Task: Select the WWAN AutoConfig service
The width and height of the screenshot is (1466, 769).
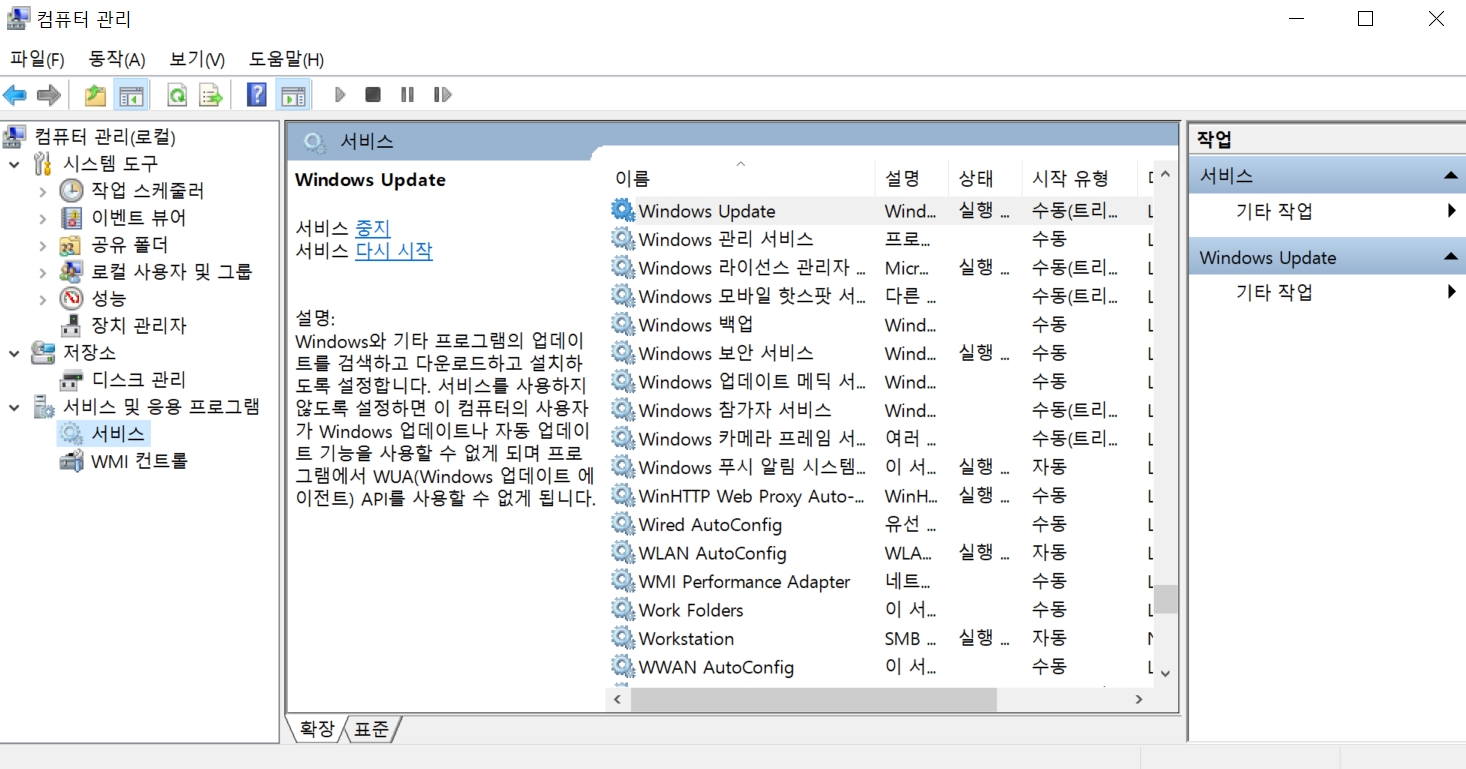Action: (x=879, y=667)
